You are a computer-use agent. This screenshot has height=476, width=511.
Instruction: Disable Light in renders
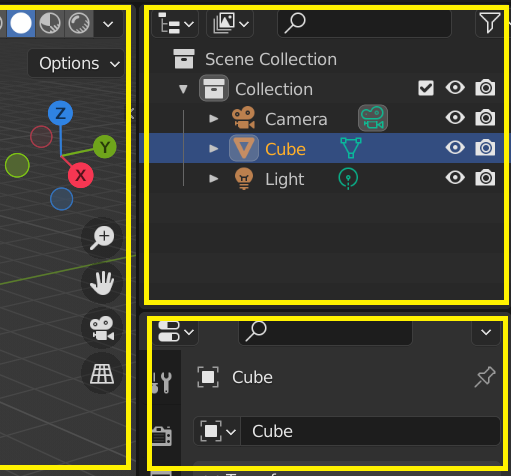click(485, 177)
